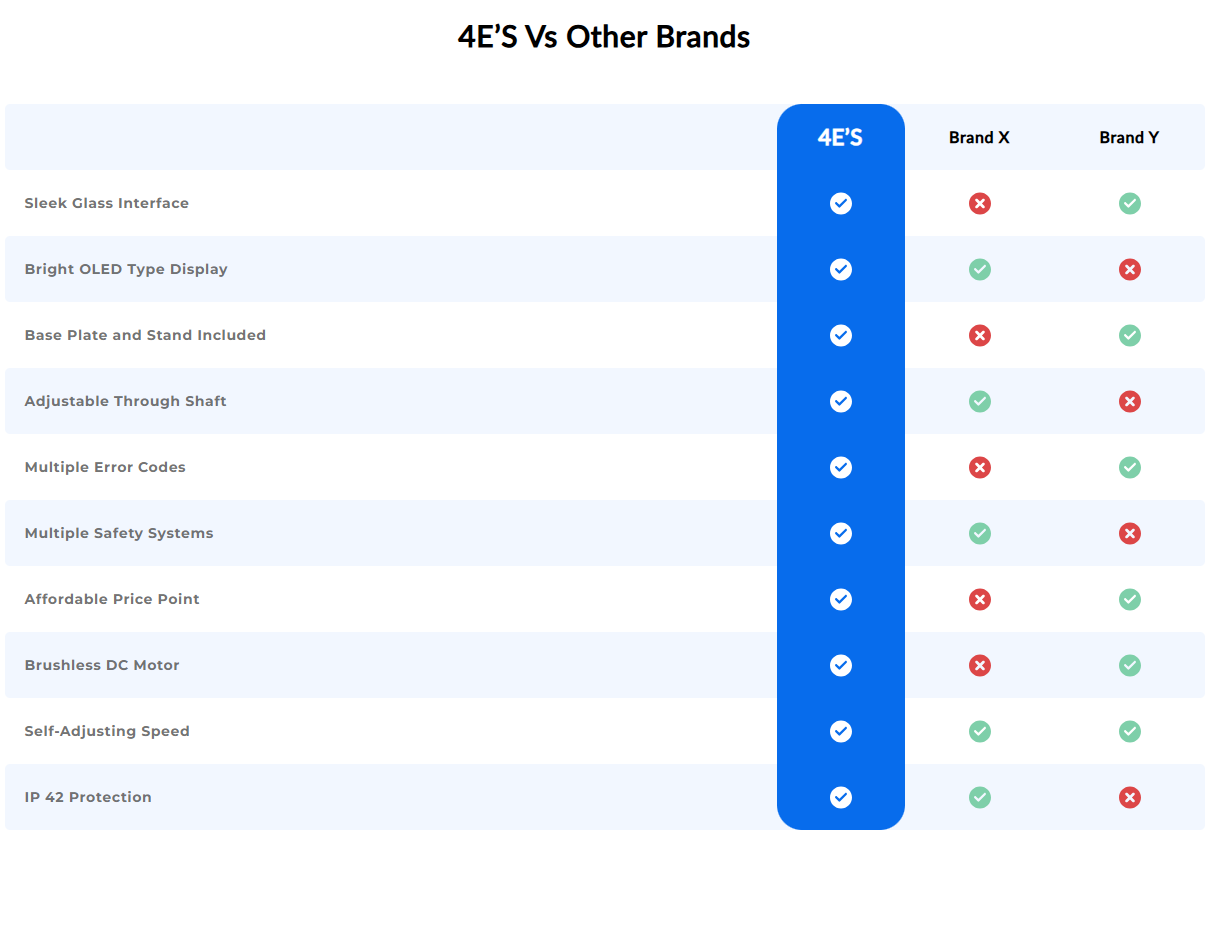
Task: Click Brand X red cross for Base Plate row
Action: [x=980, y=336]
